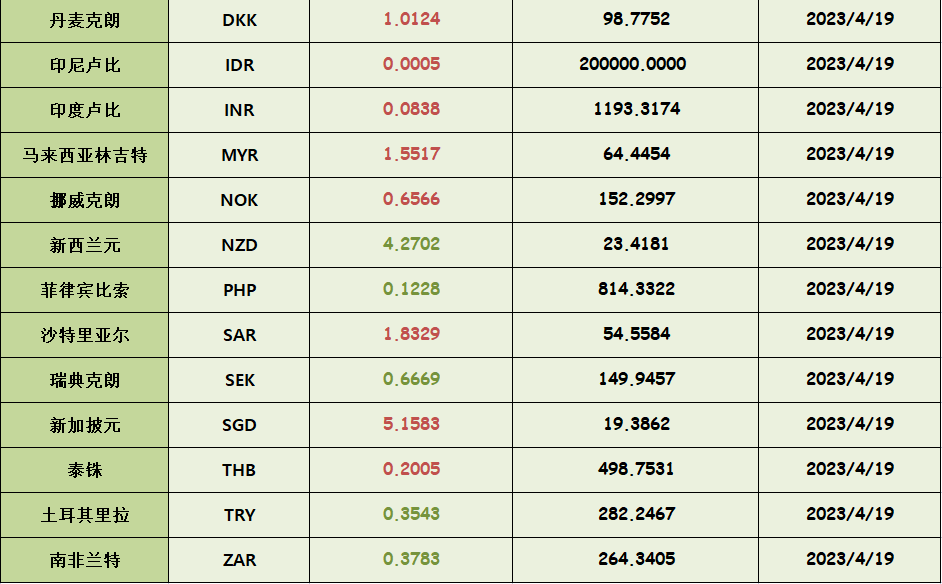942x584 pixels.
Task: Click the SAR currency code cell
Action: coord(240,335)
